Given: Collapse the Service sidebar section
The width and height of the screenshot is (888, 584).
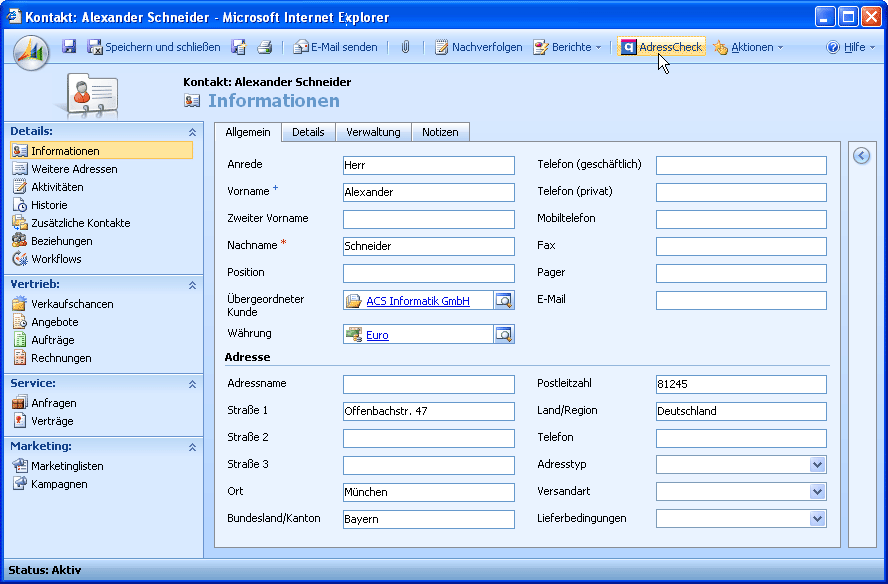Looking at the screenshot, I should tap(193, 384).
